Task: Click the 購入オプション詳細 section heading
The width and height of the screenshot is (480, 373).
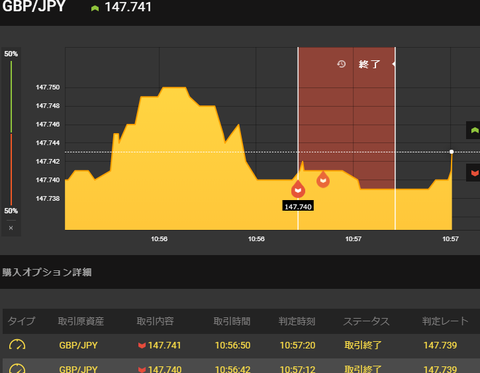Action: (x=47, y=272)
